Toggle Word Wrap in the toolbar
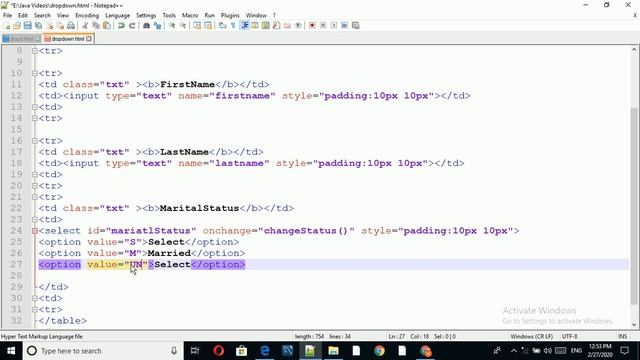Screen dimensions: 640x360 point(222,26)
